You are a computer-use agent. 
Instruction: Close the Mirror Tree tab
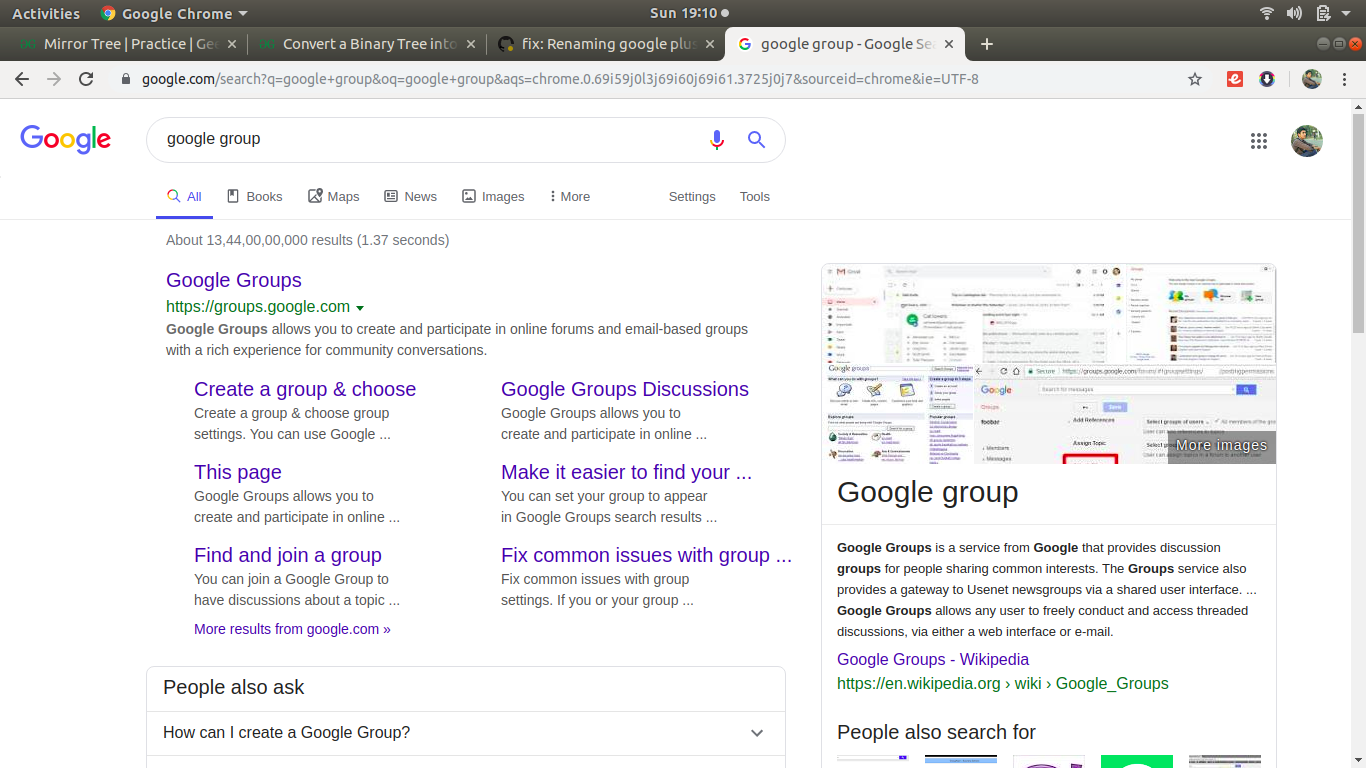point(232,44)
